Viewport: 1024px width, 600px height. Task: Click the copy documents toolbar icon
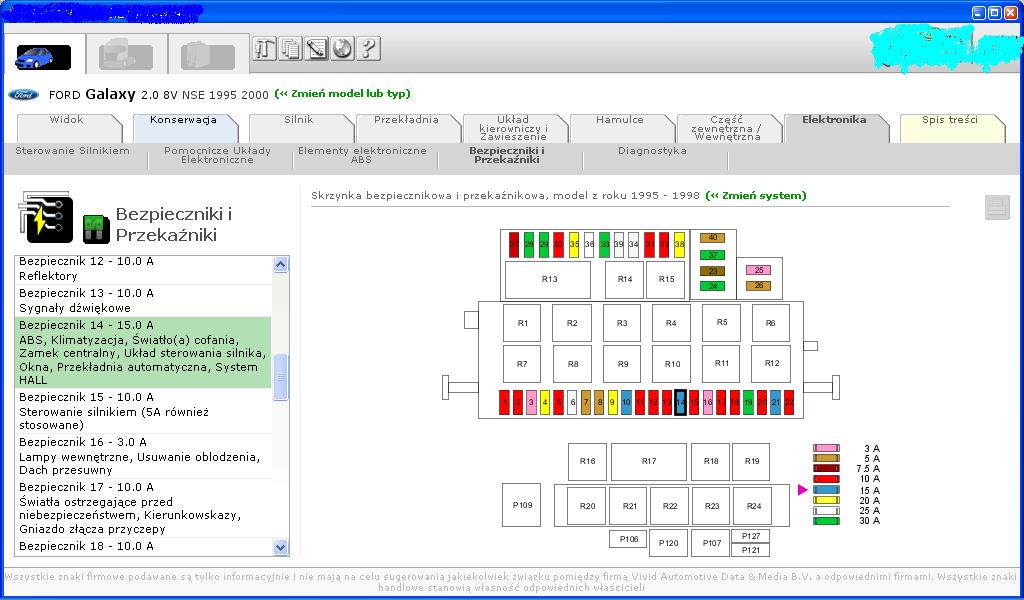click(291, 48)
